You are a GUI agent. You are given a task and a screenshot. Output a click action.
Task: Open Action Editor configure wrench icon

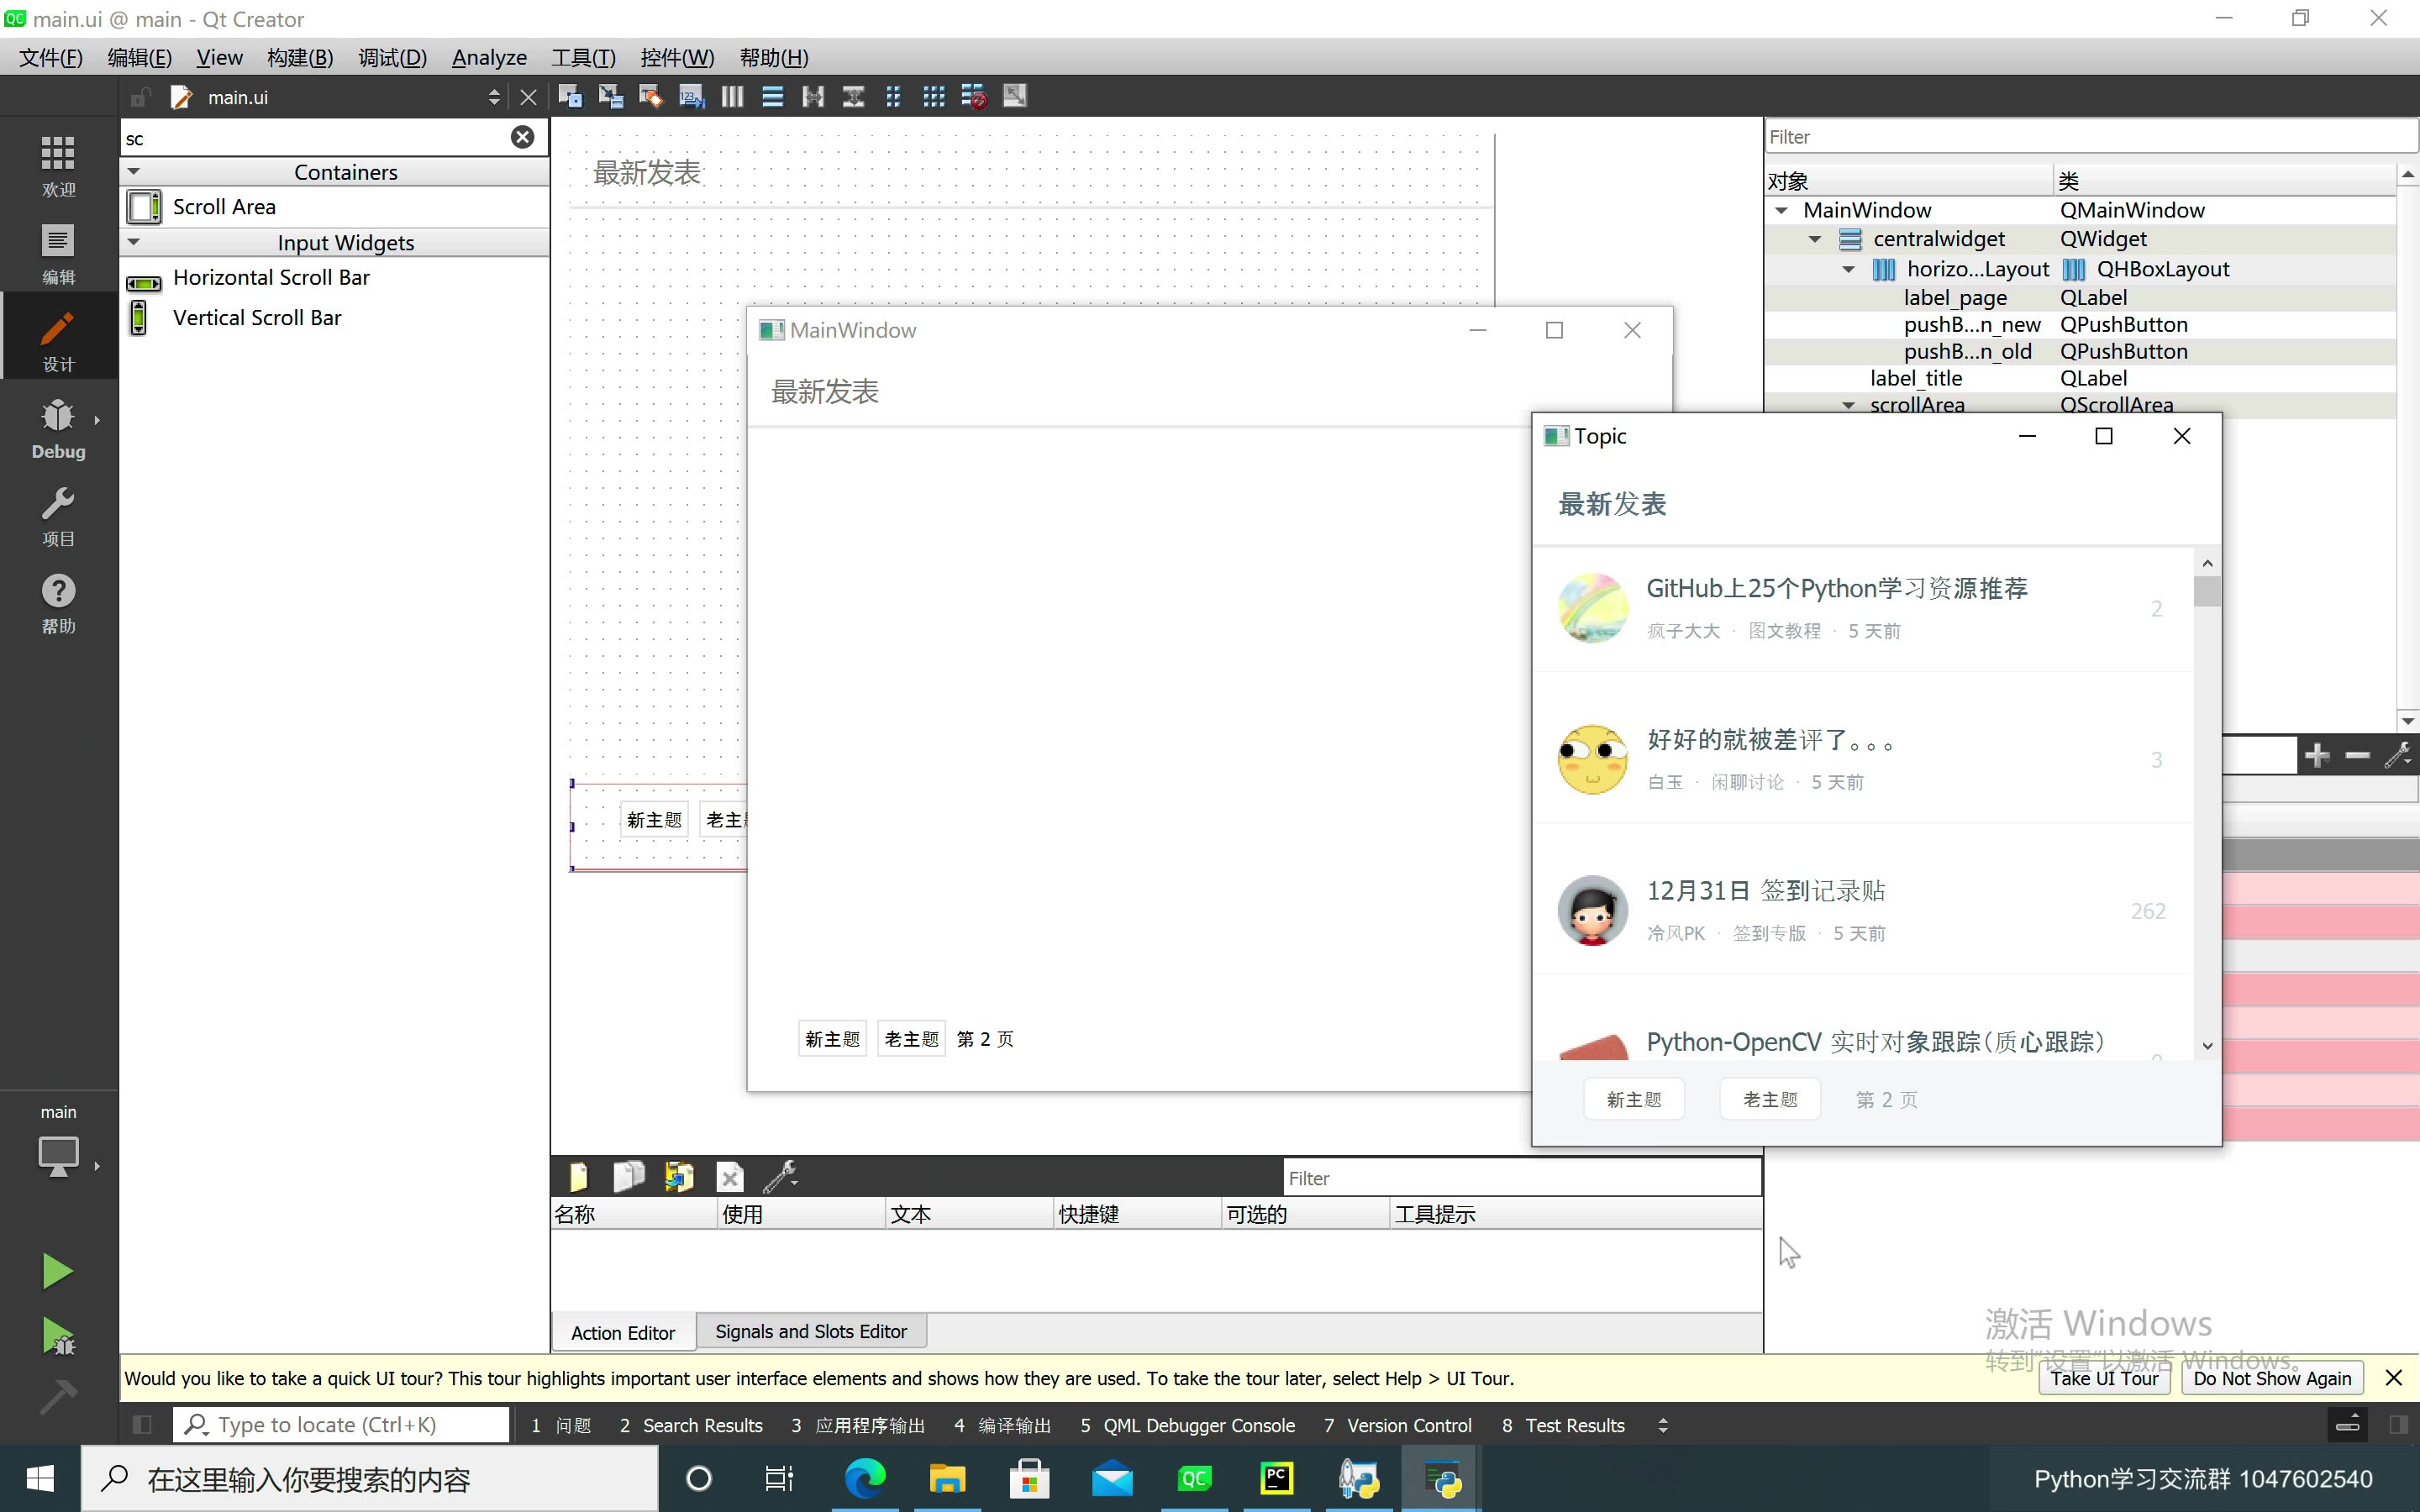point(780,1177)
